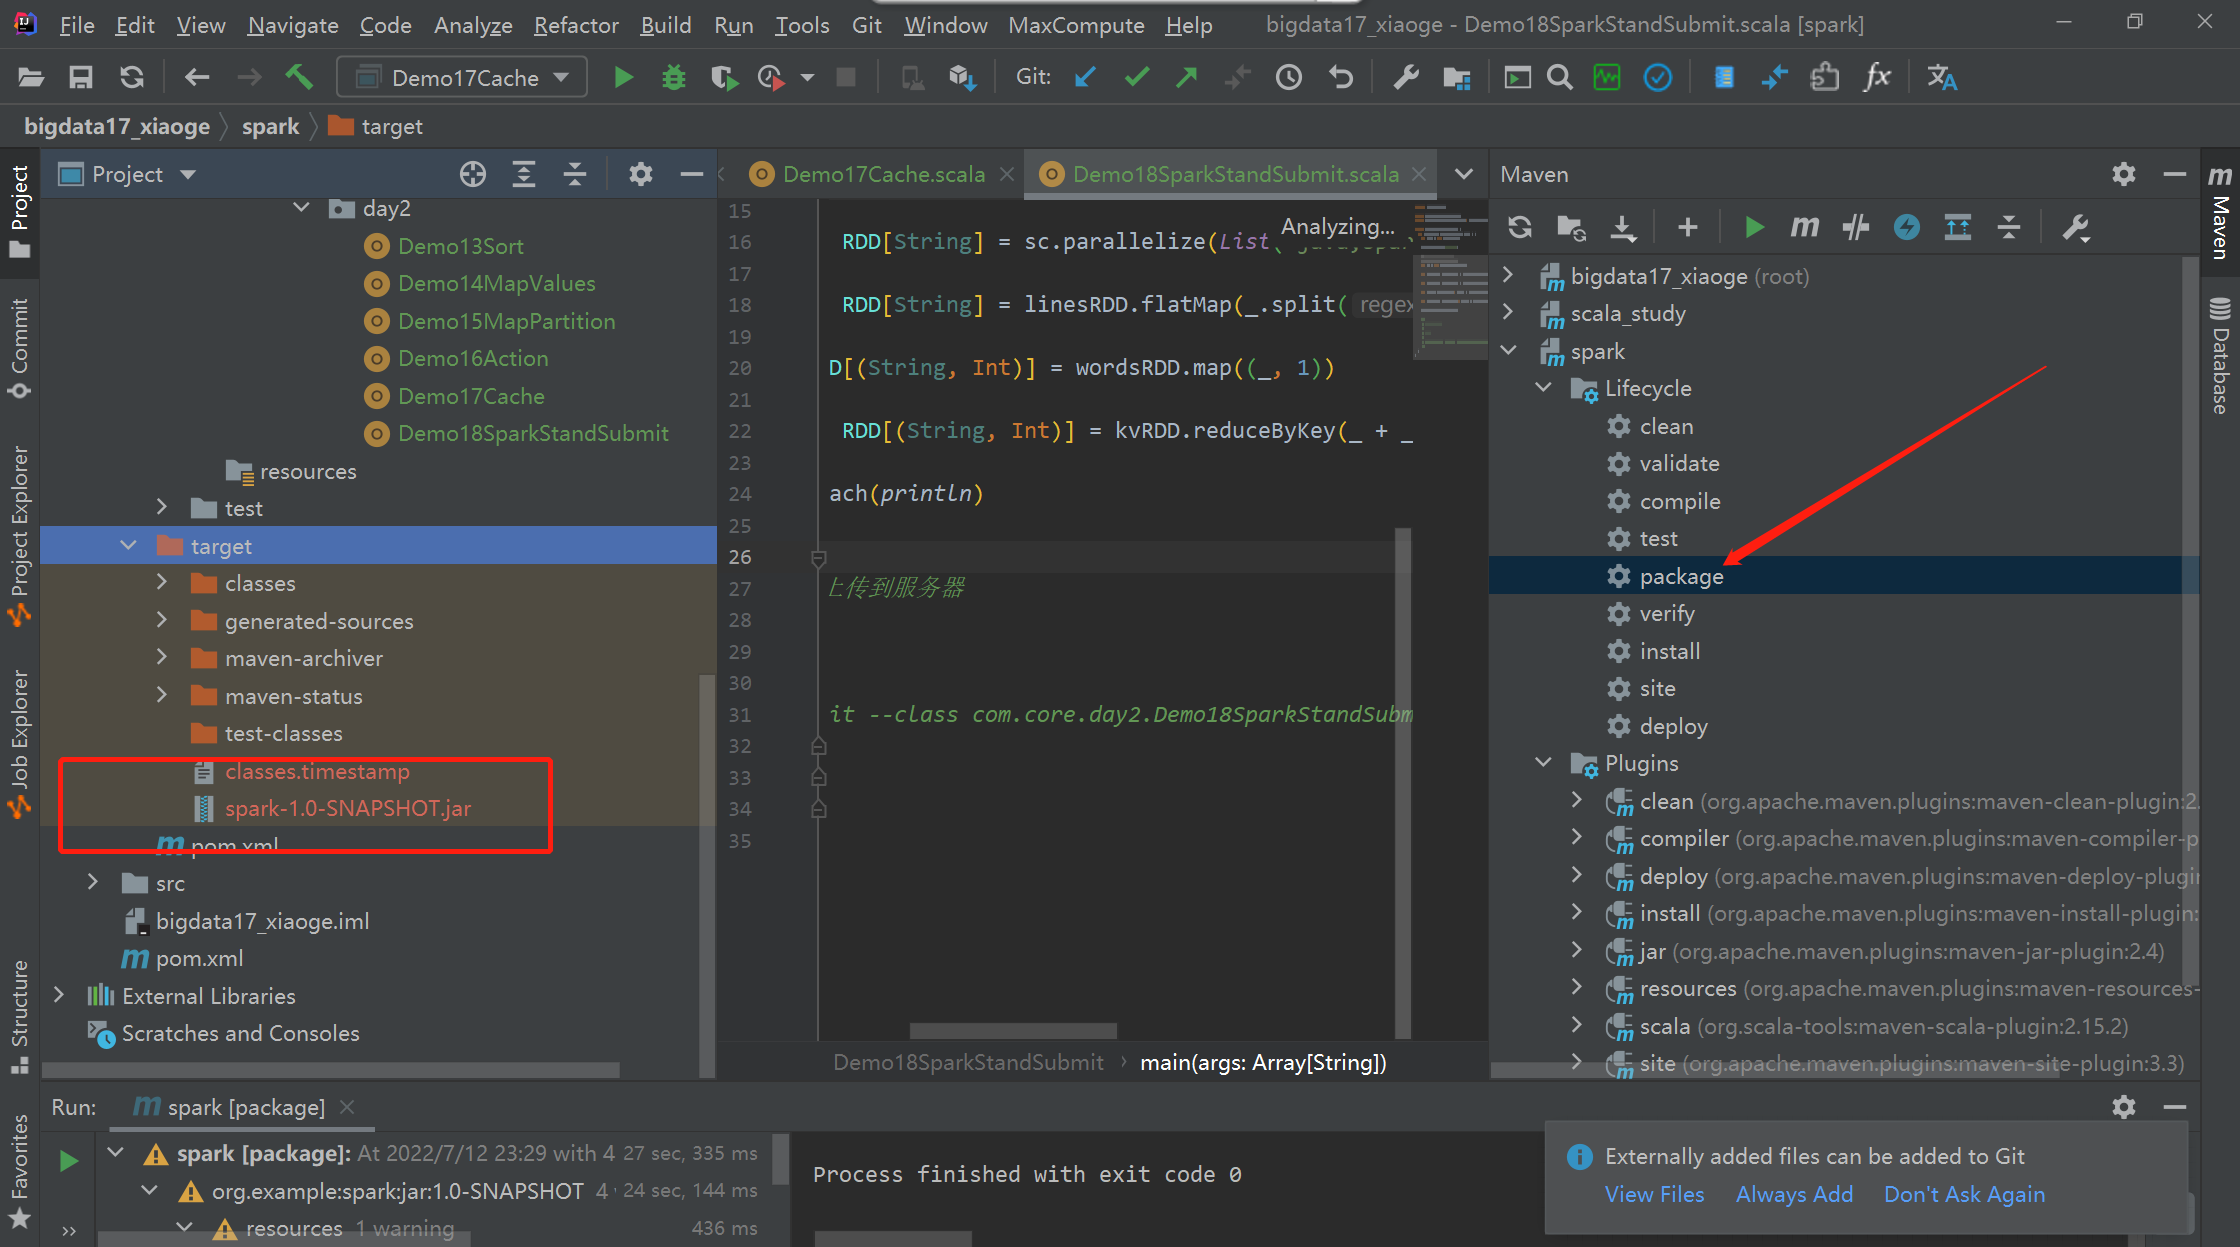Click Always Add in notification
The image size is (2240, 1247).
[1794, 1194]
